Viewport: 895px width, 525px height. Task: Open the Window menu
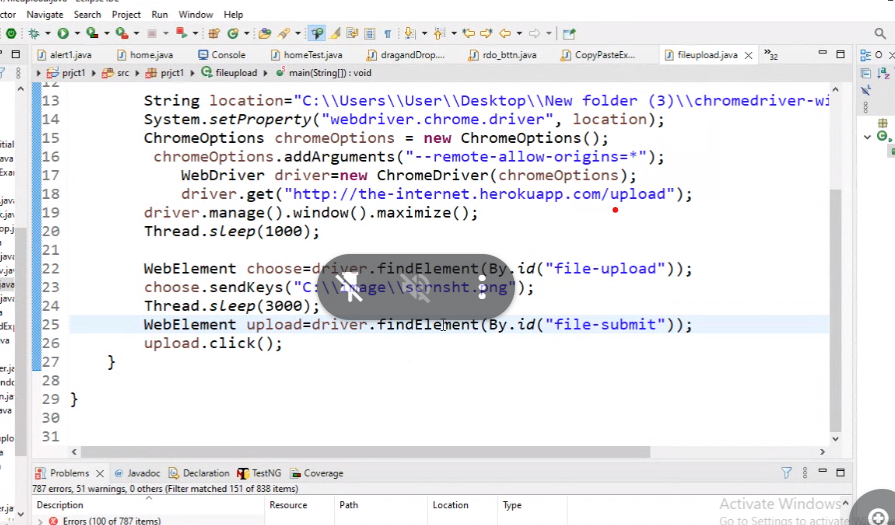click(x=195, y=14)
